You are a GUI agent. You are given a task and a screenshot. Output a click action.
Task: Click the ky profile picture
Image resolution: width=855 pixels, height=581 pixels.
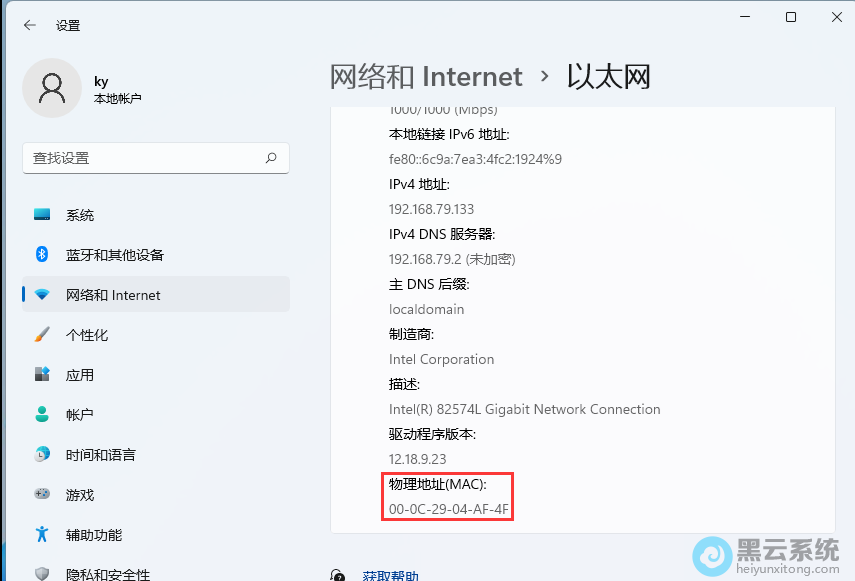52,88
